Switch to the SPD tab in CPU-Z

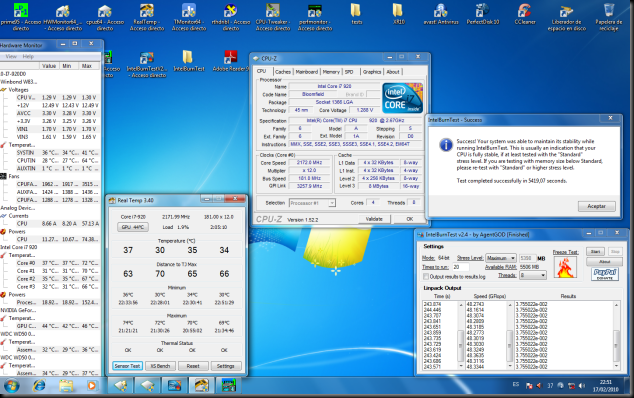(x=349, y=72)
